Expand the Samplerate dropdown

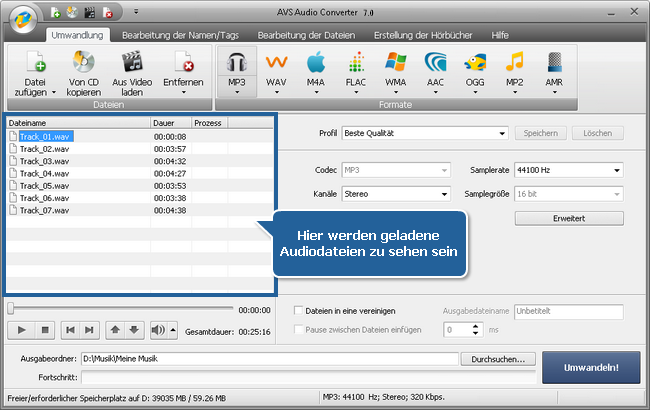(x=568, y=170)
